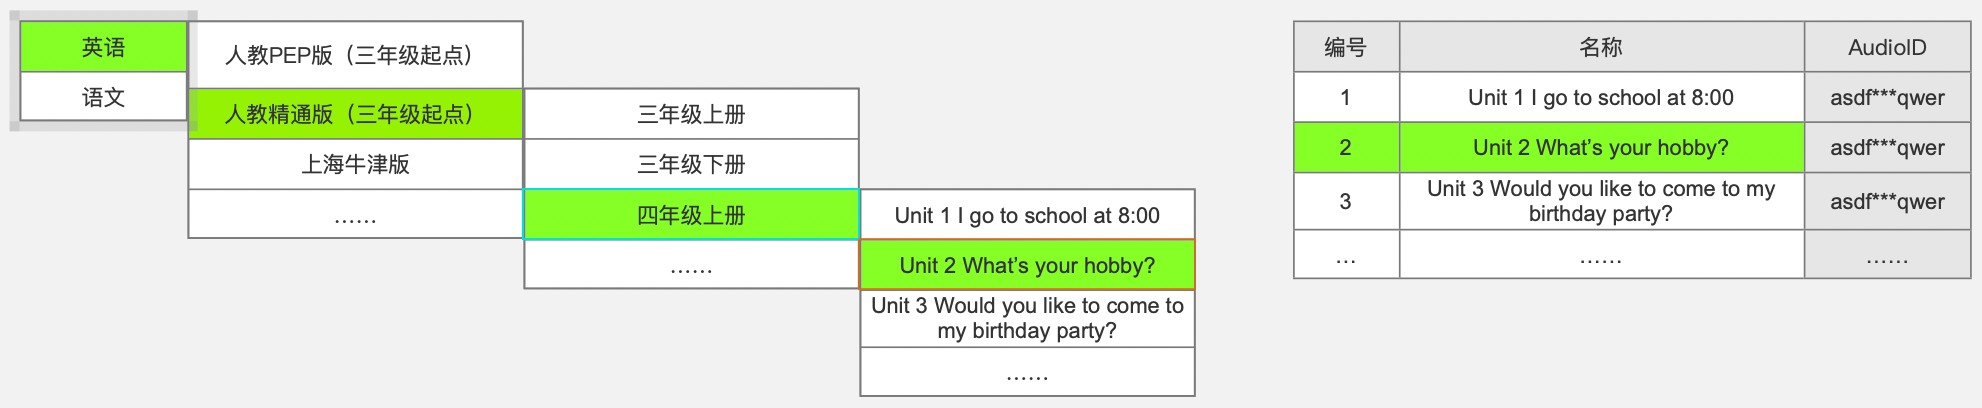
Task: Choose 人教PEP版（三年级起点） textbook edition
Action: [x=355, y=55]
